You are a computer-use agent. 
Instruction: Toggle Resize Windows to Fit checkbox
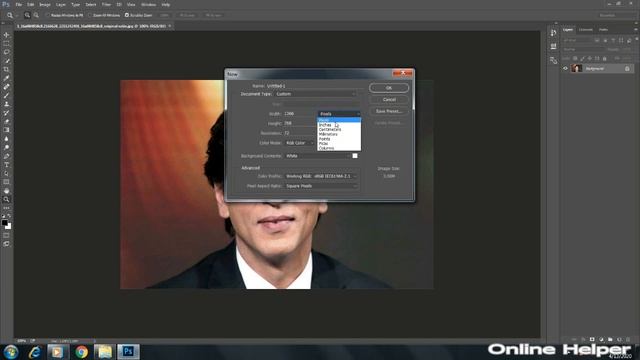pyautogui.click(x=48, y=15)
